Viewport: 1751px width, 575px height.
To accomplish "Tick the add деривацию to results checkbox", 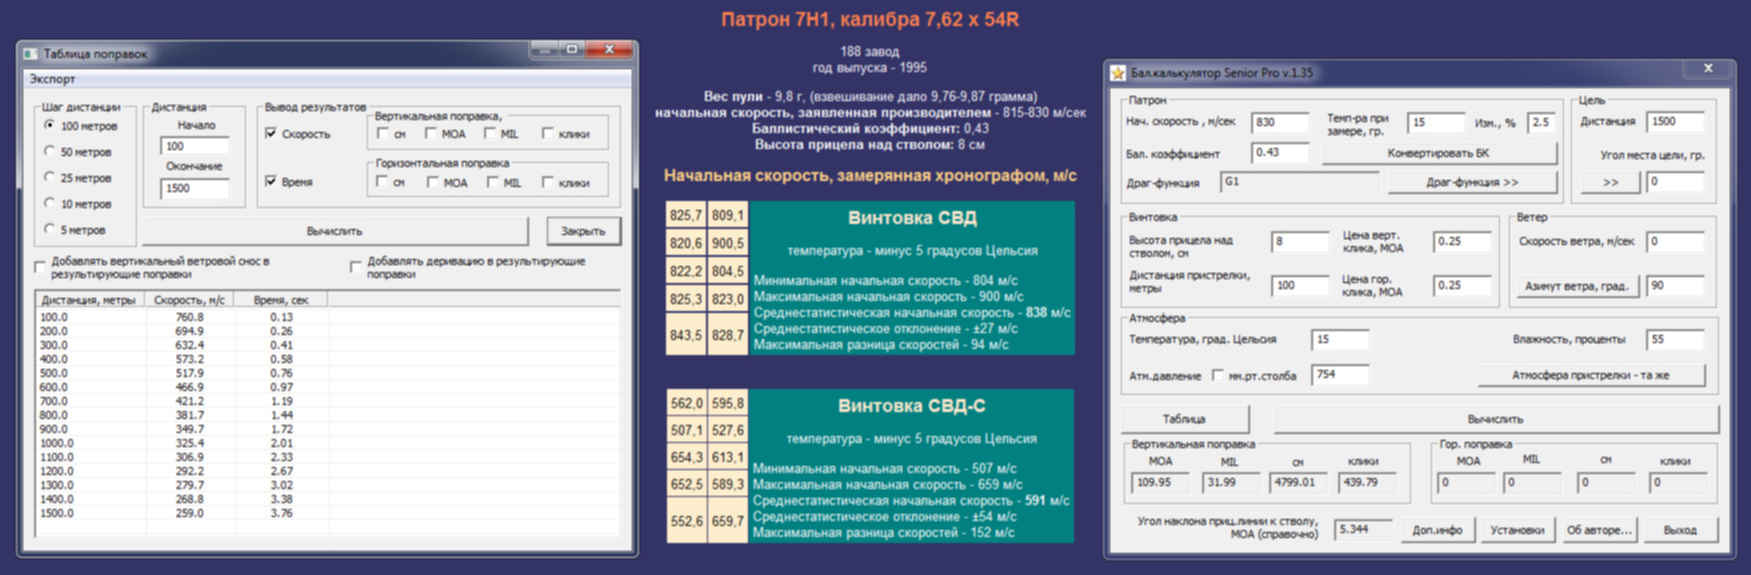I will coord(356,267).
